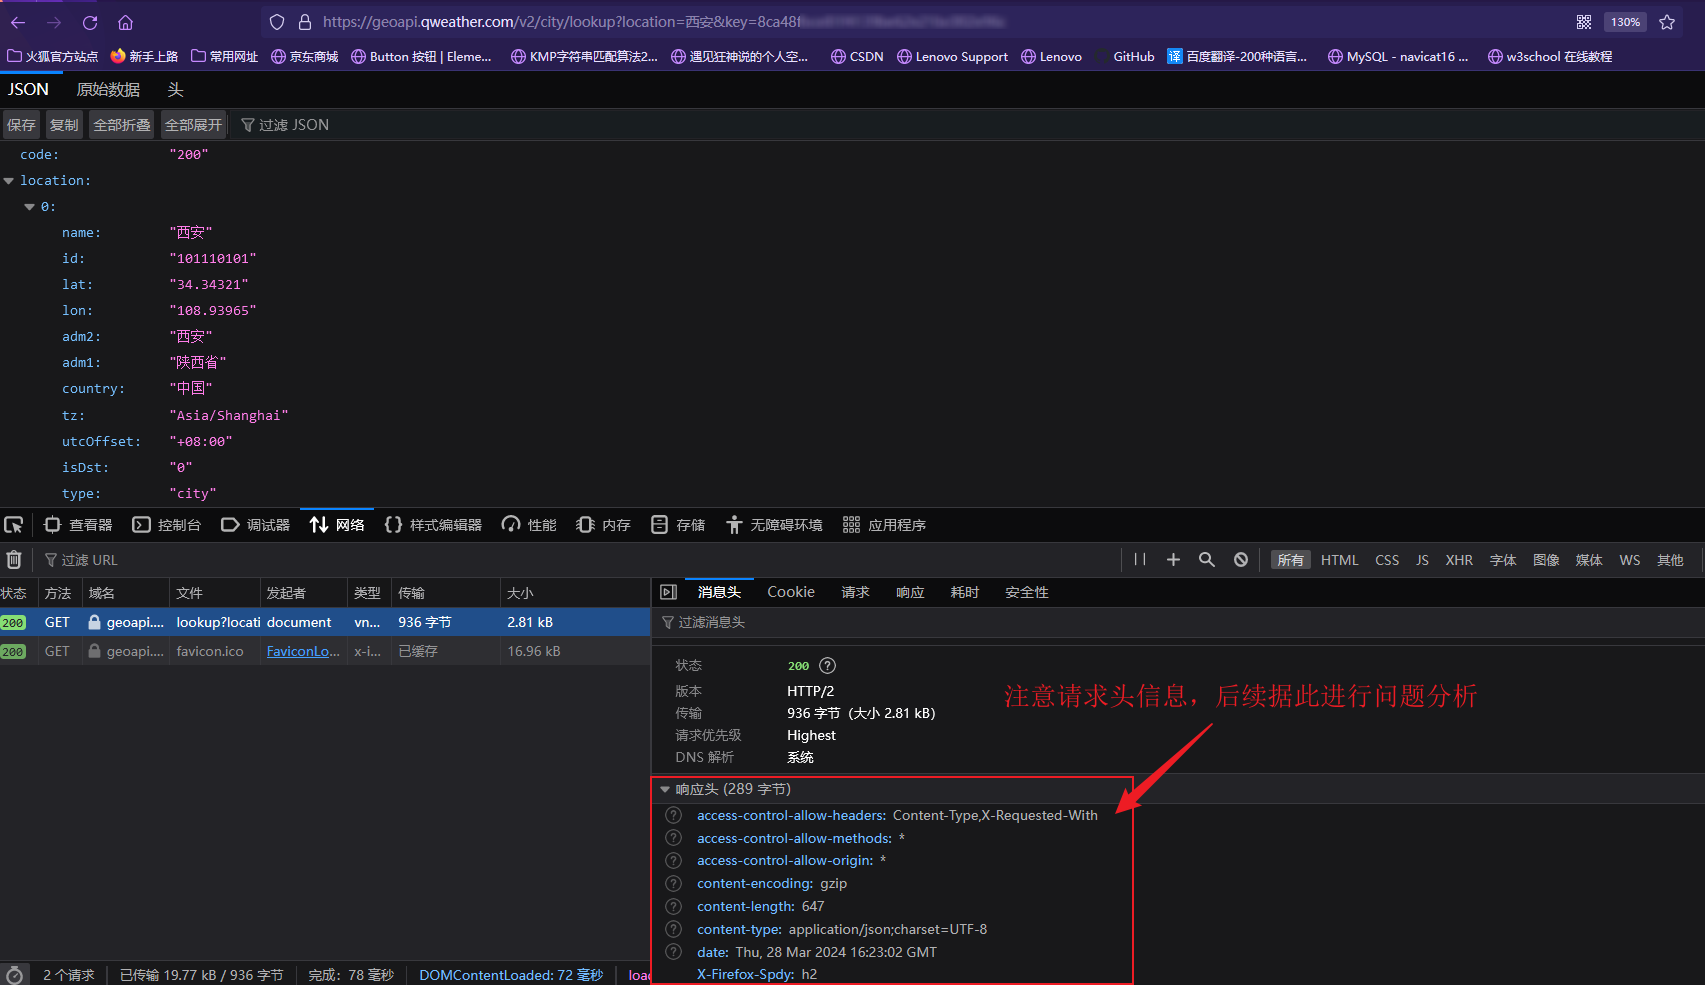
Task: Open the 内存 memory panel
Action: (x=603, y=525)
